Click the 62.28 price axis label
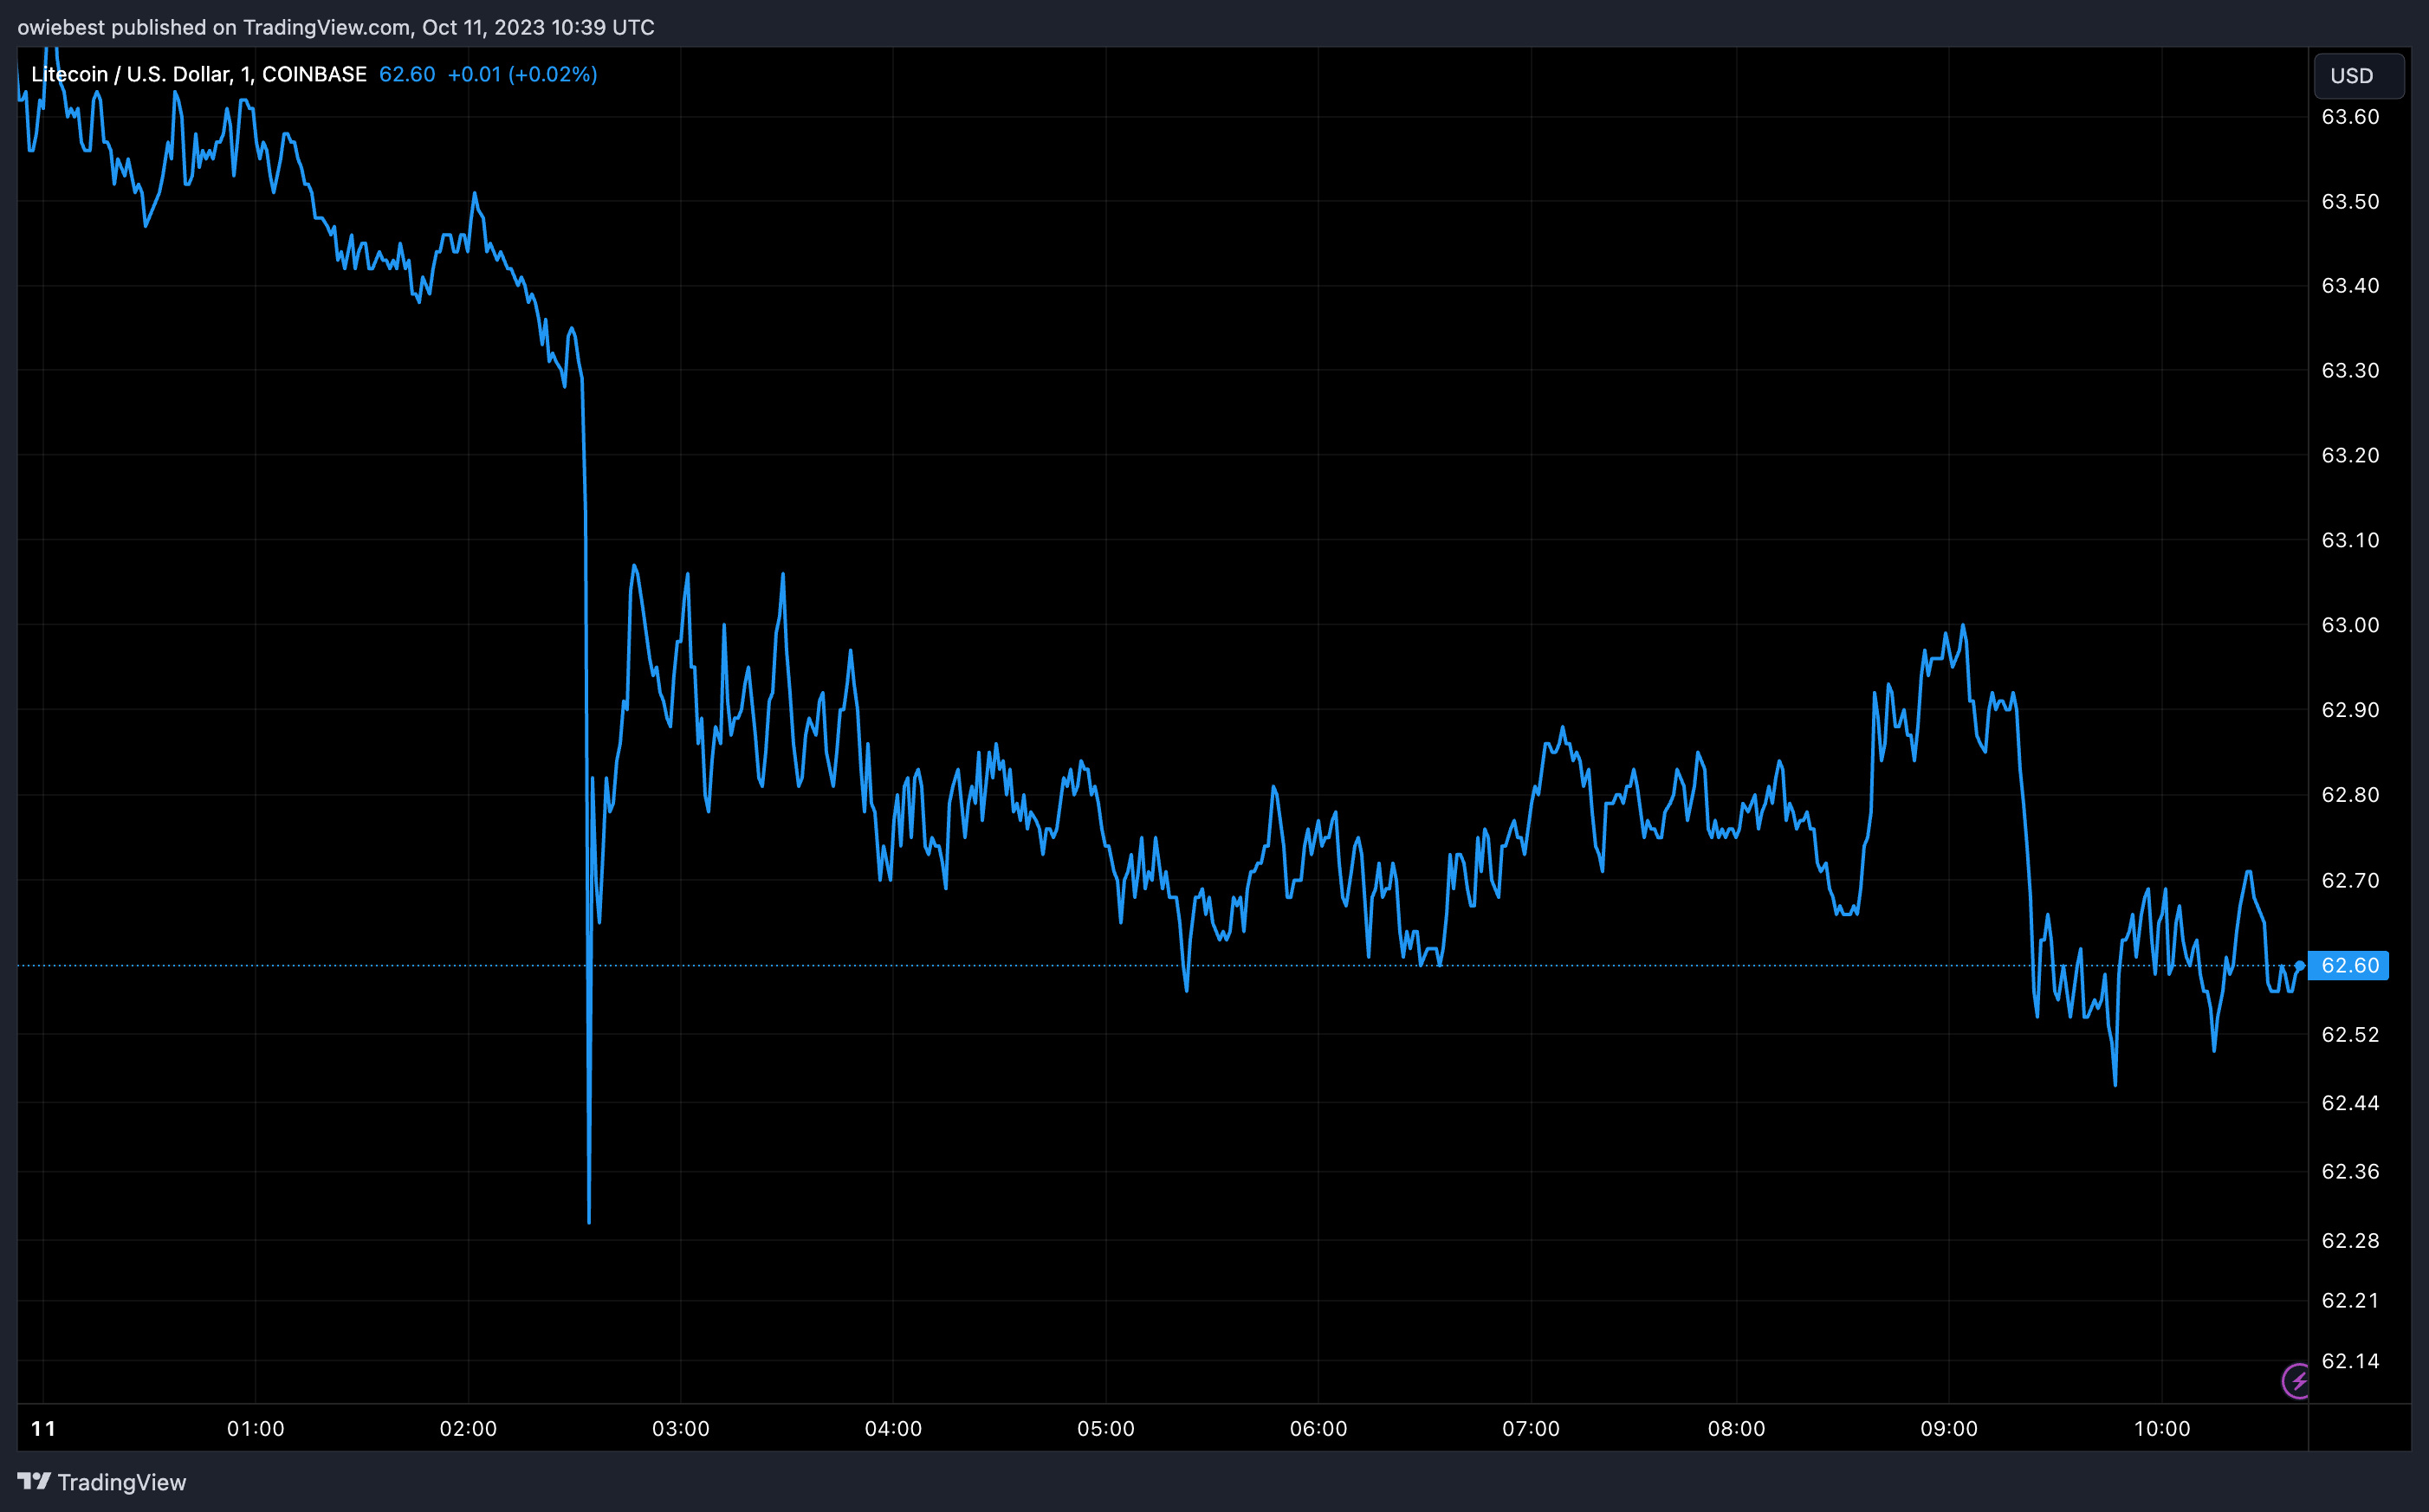This screenshot has width=2429, height=1512. pos(2350,1240)
